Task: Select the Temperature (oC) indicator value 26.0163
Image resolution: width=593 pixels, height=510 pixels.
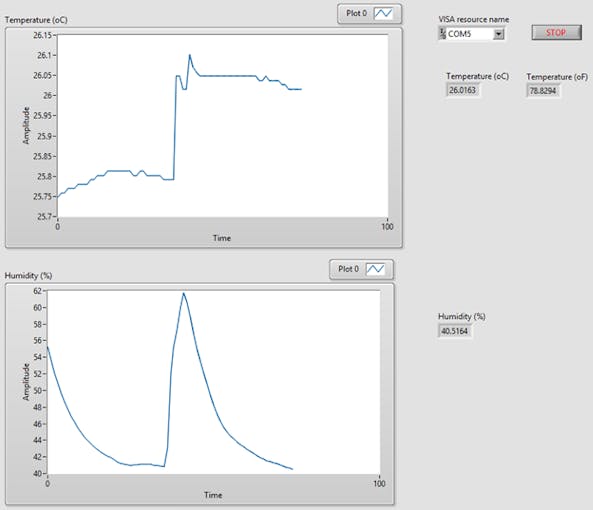Action: [x=462, y=90]
